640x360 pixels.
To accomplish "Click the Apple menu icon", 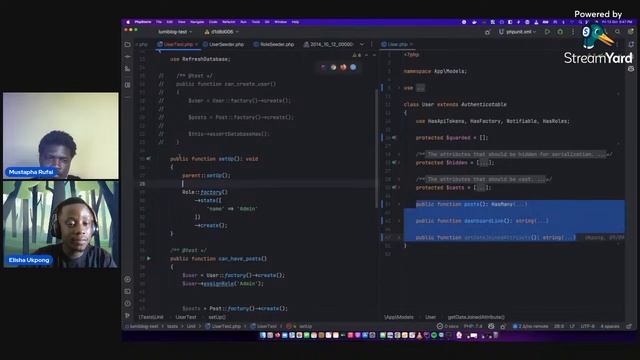I will 128,22.
